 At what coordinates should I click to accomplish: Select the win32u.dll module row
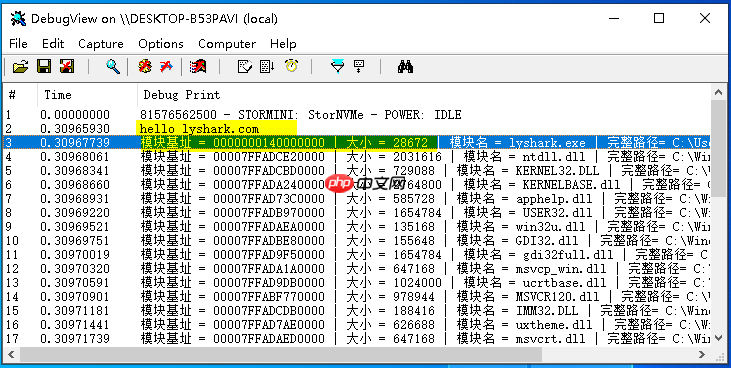click(x=357, y=227)
